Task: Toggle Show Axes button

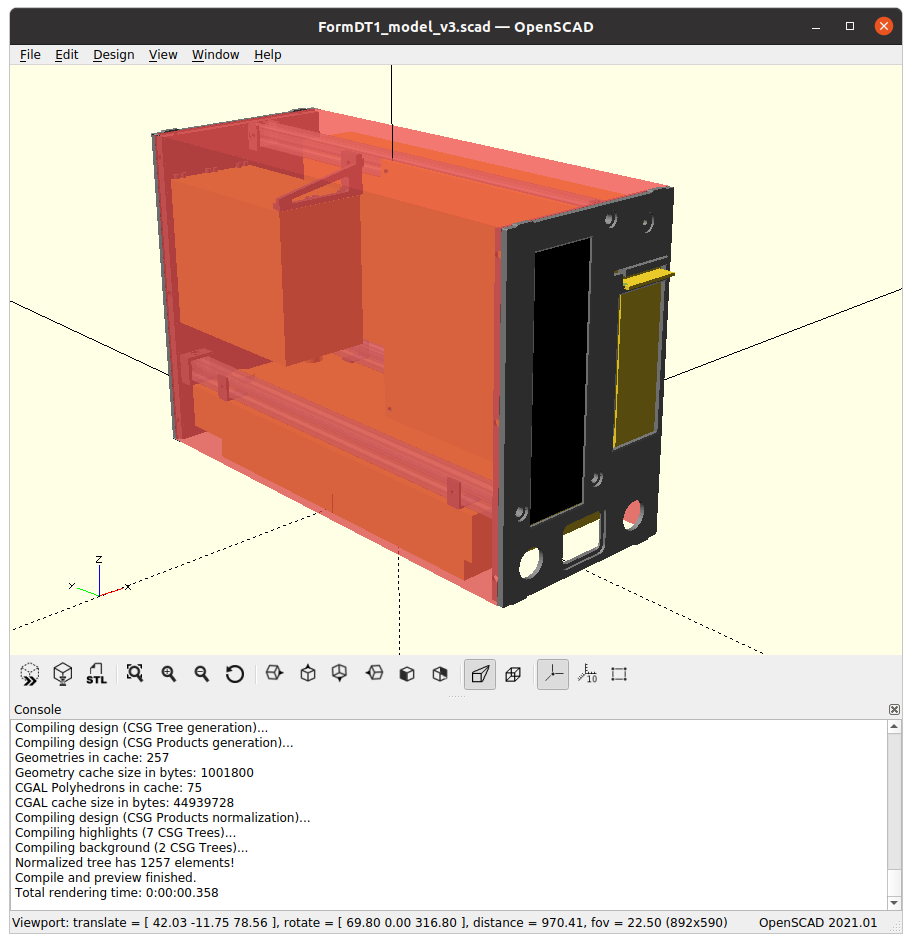Action: pos(553,674)
